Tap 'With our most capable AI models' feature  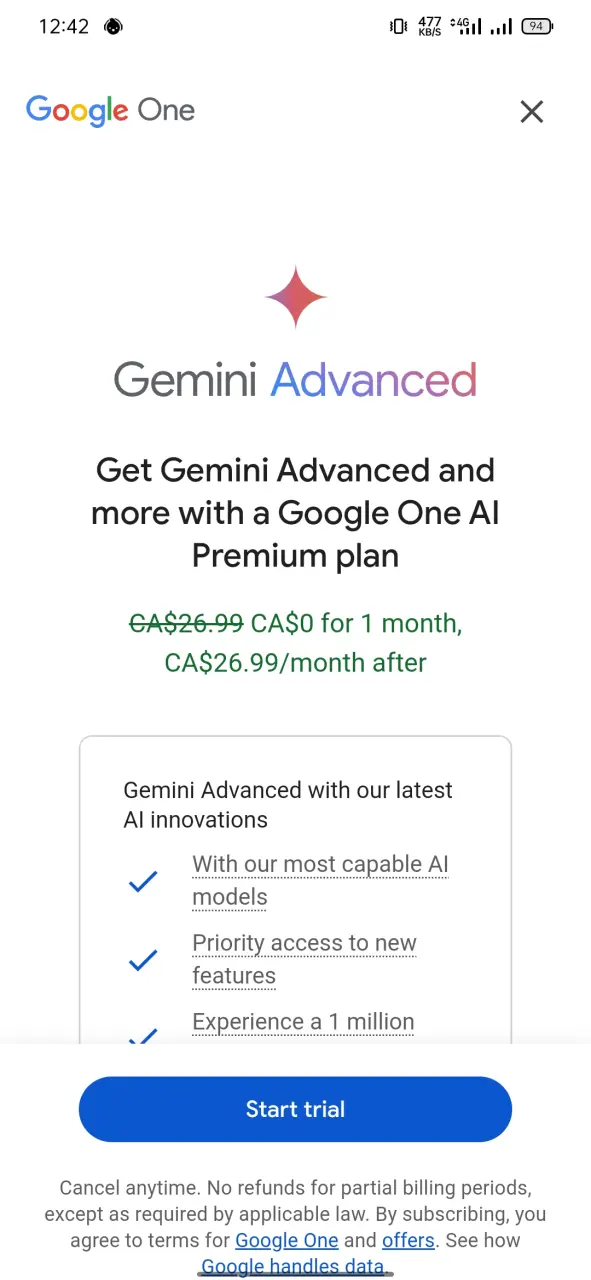[x=320, y=880]
